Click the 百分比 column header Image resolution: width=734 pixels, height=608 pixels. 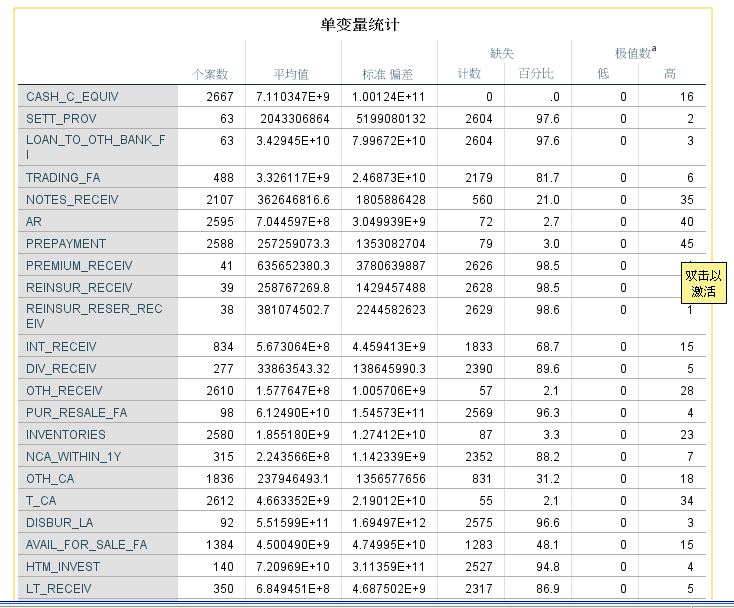[536, 73]
